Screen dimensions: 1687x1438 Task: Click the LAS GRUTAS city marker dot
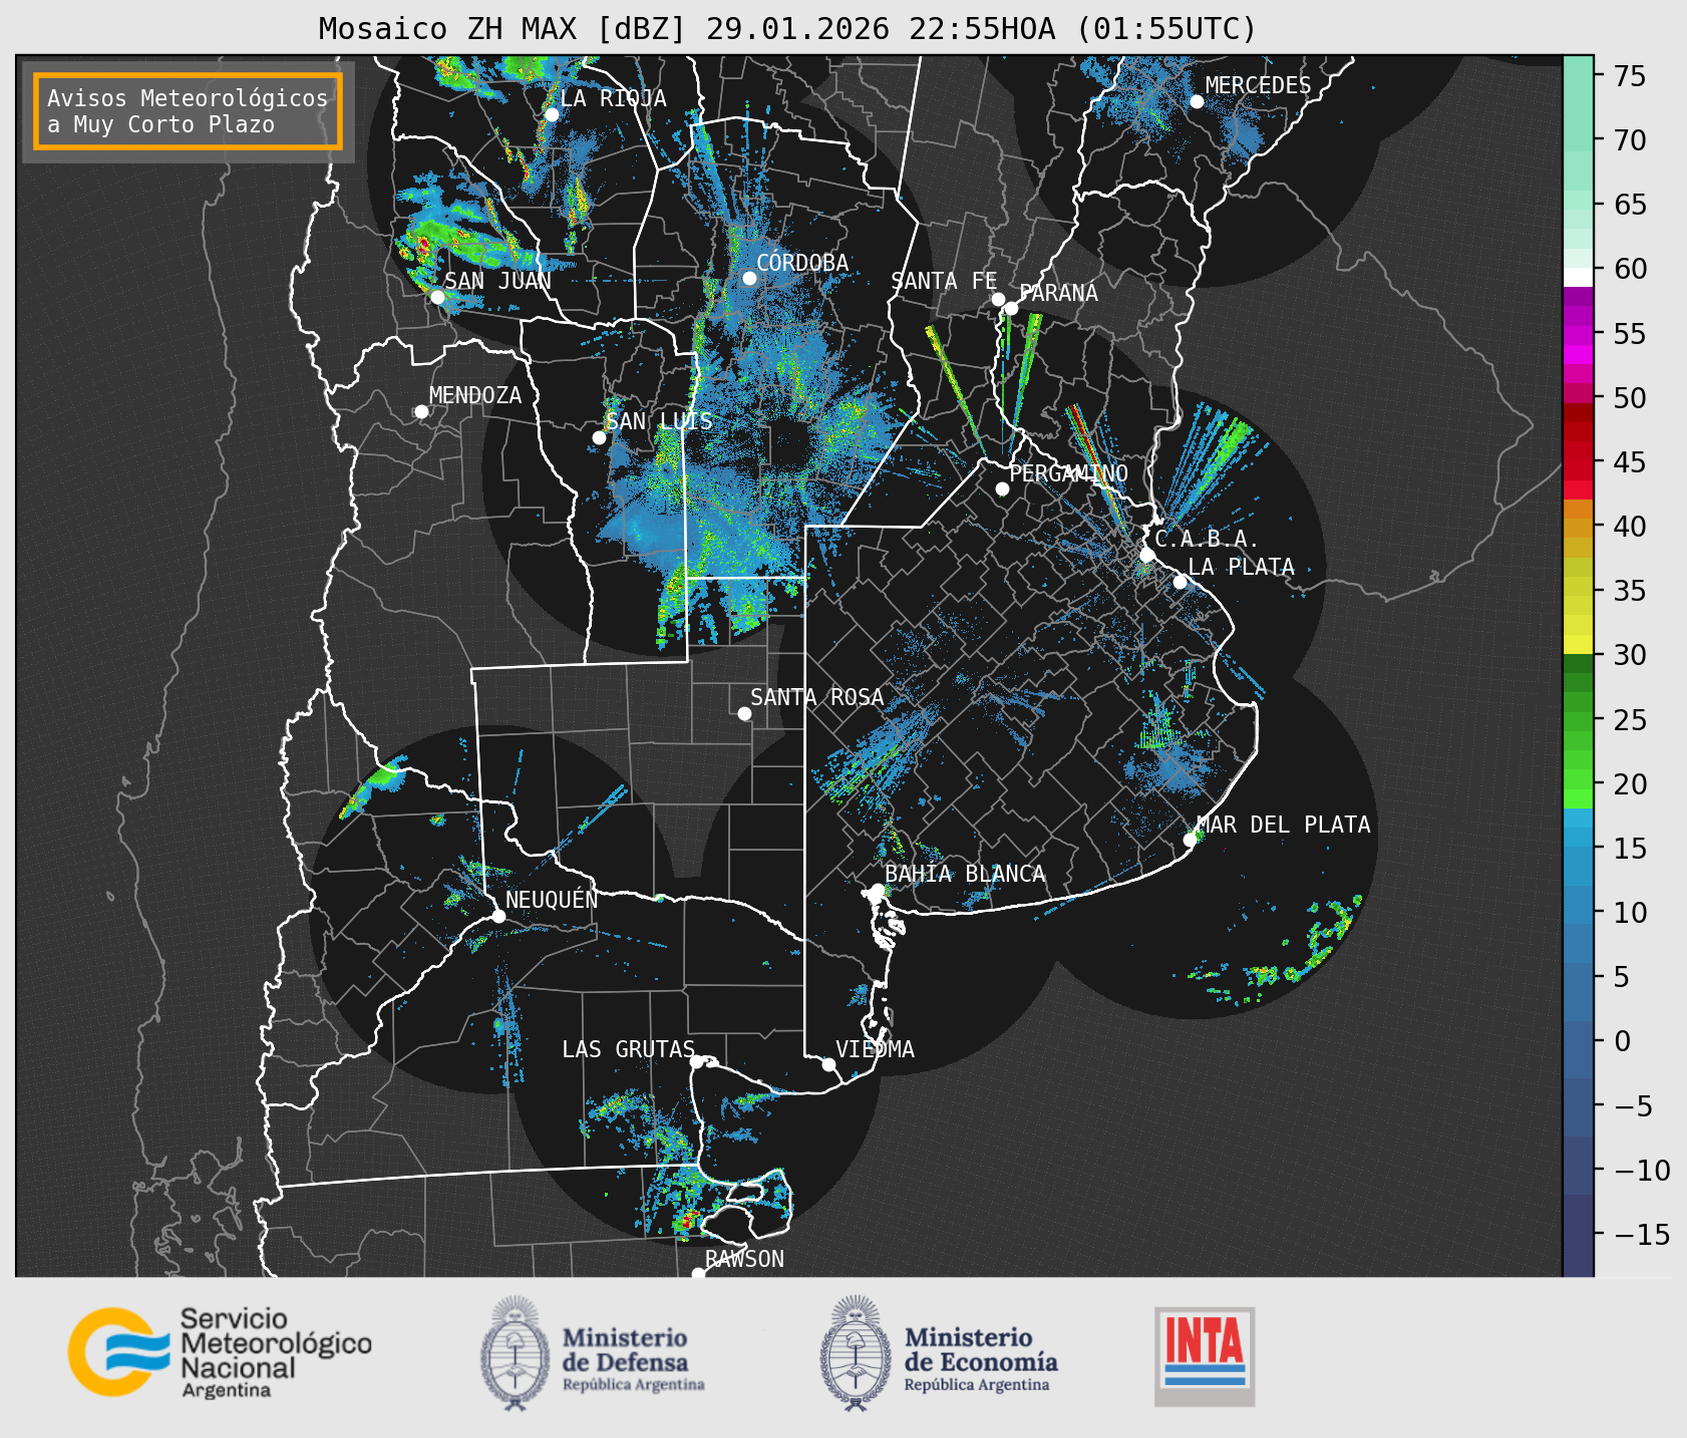pyautogui.click(x=697, y=1062)
